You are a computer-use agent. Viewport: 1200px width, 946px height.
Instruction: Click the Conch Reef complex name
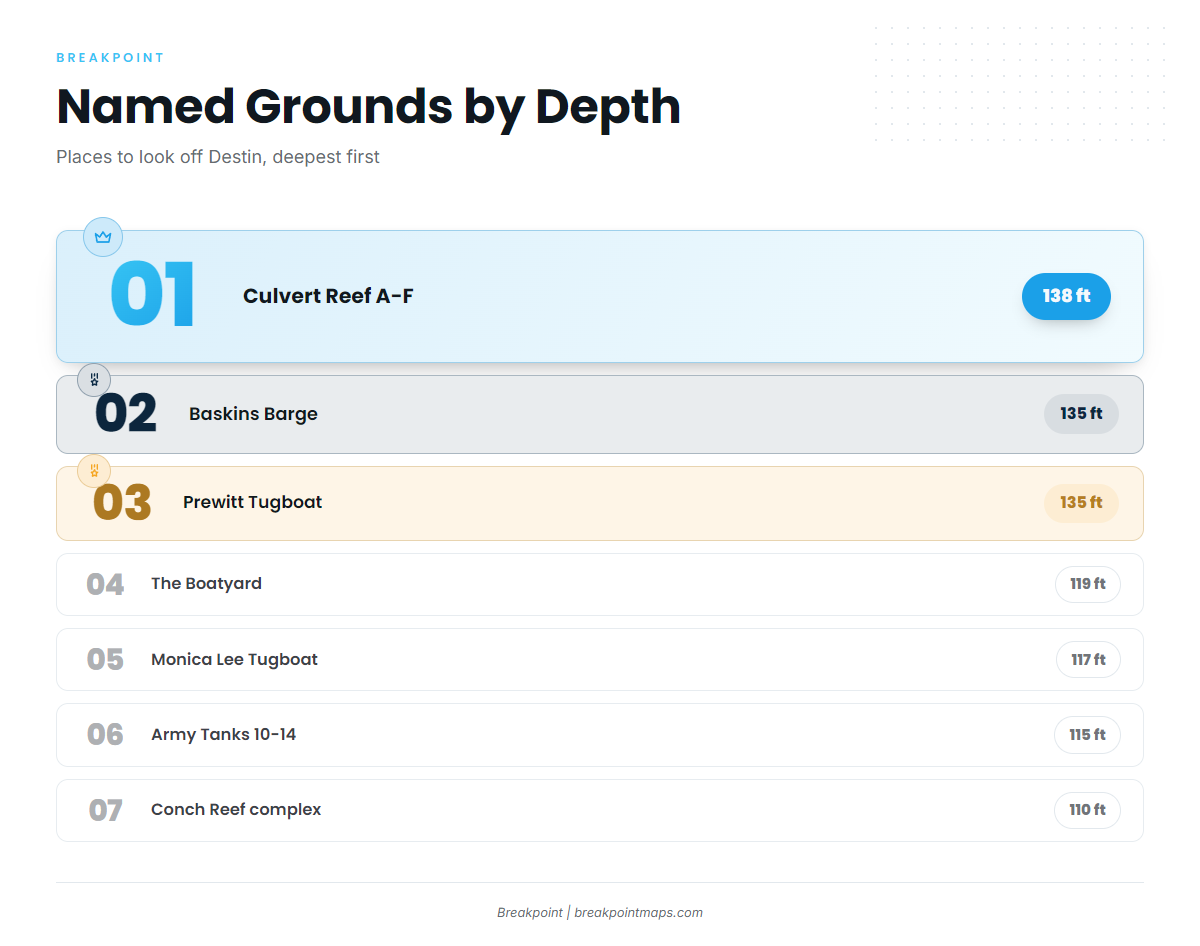pos(236,810)
